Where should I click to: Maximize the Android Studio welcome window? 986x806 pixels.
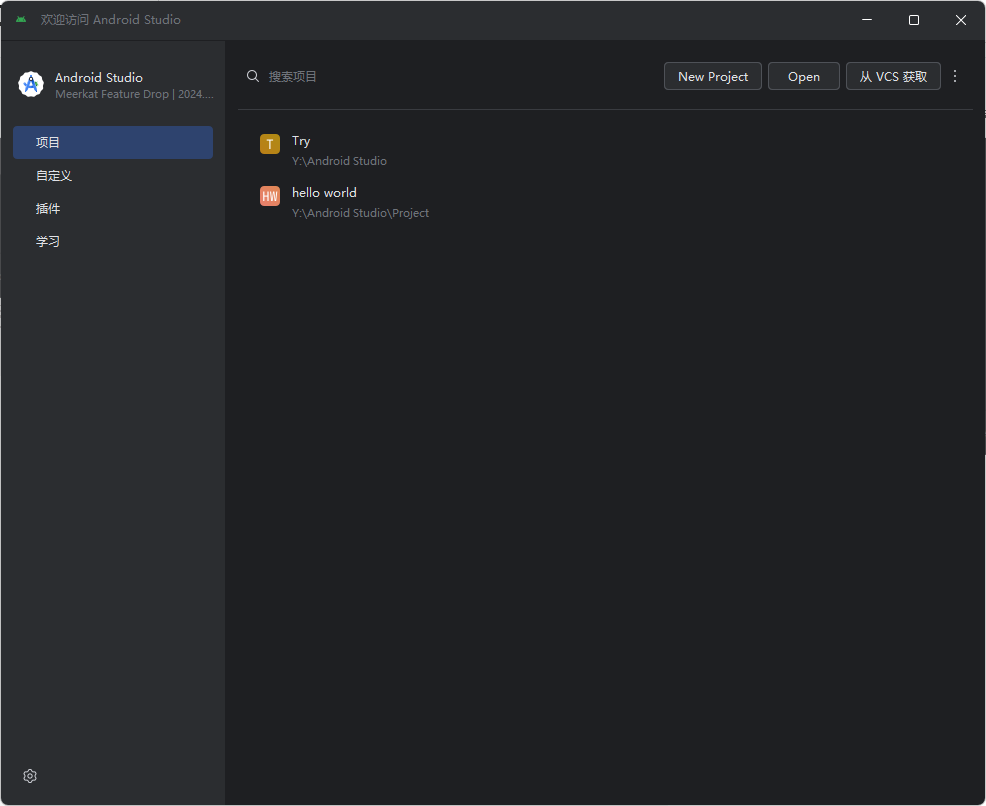tap(914, 20)
